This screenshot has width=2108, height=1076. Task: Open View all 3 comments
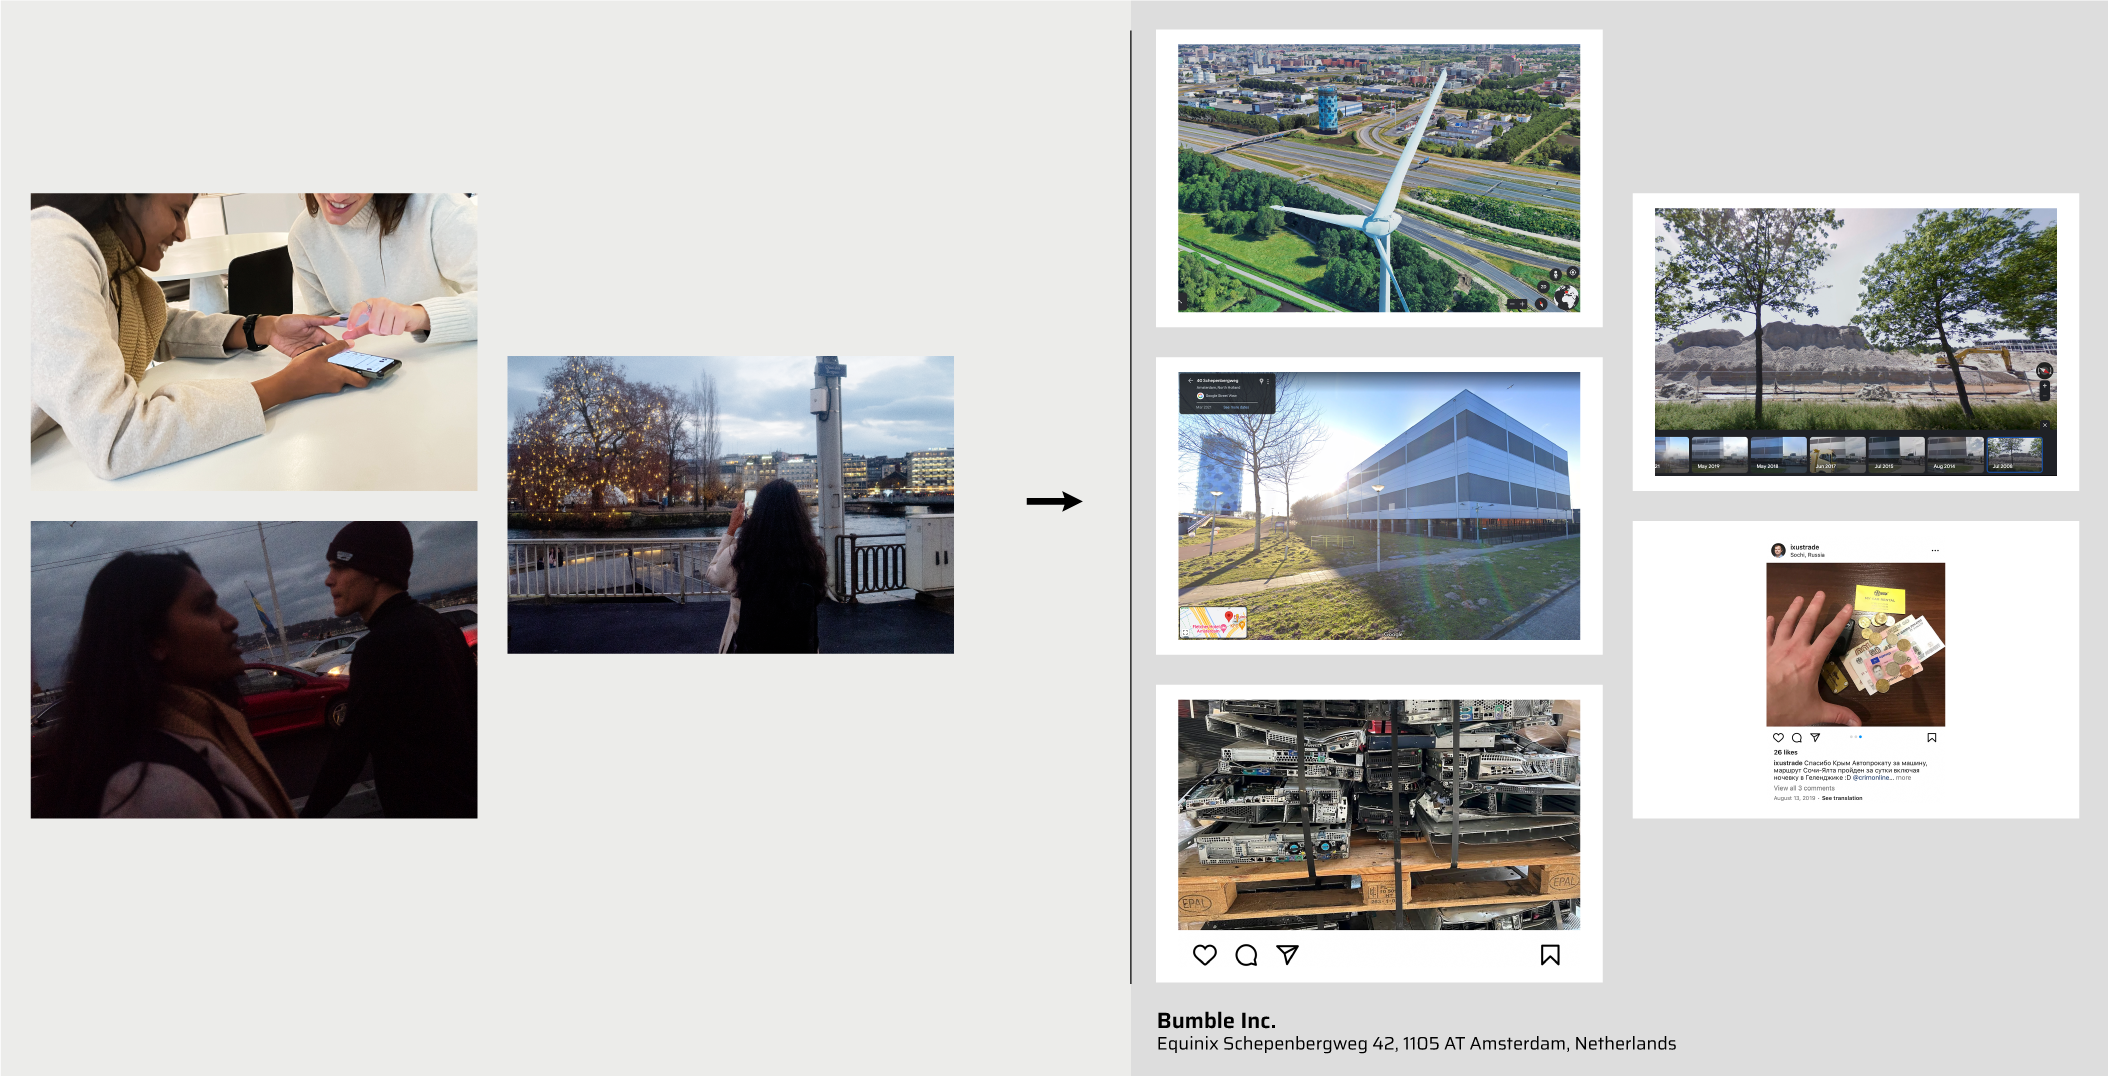pyautogui.click(x=1804, y=788)
